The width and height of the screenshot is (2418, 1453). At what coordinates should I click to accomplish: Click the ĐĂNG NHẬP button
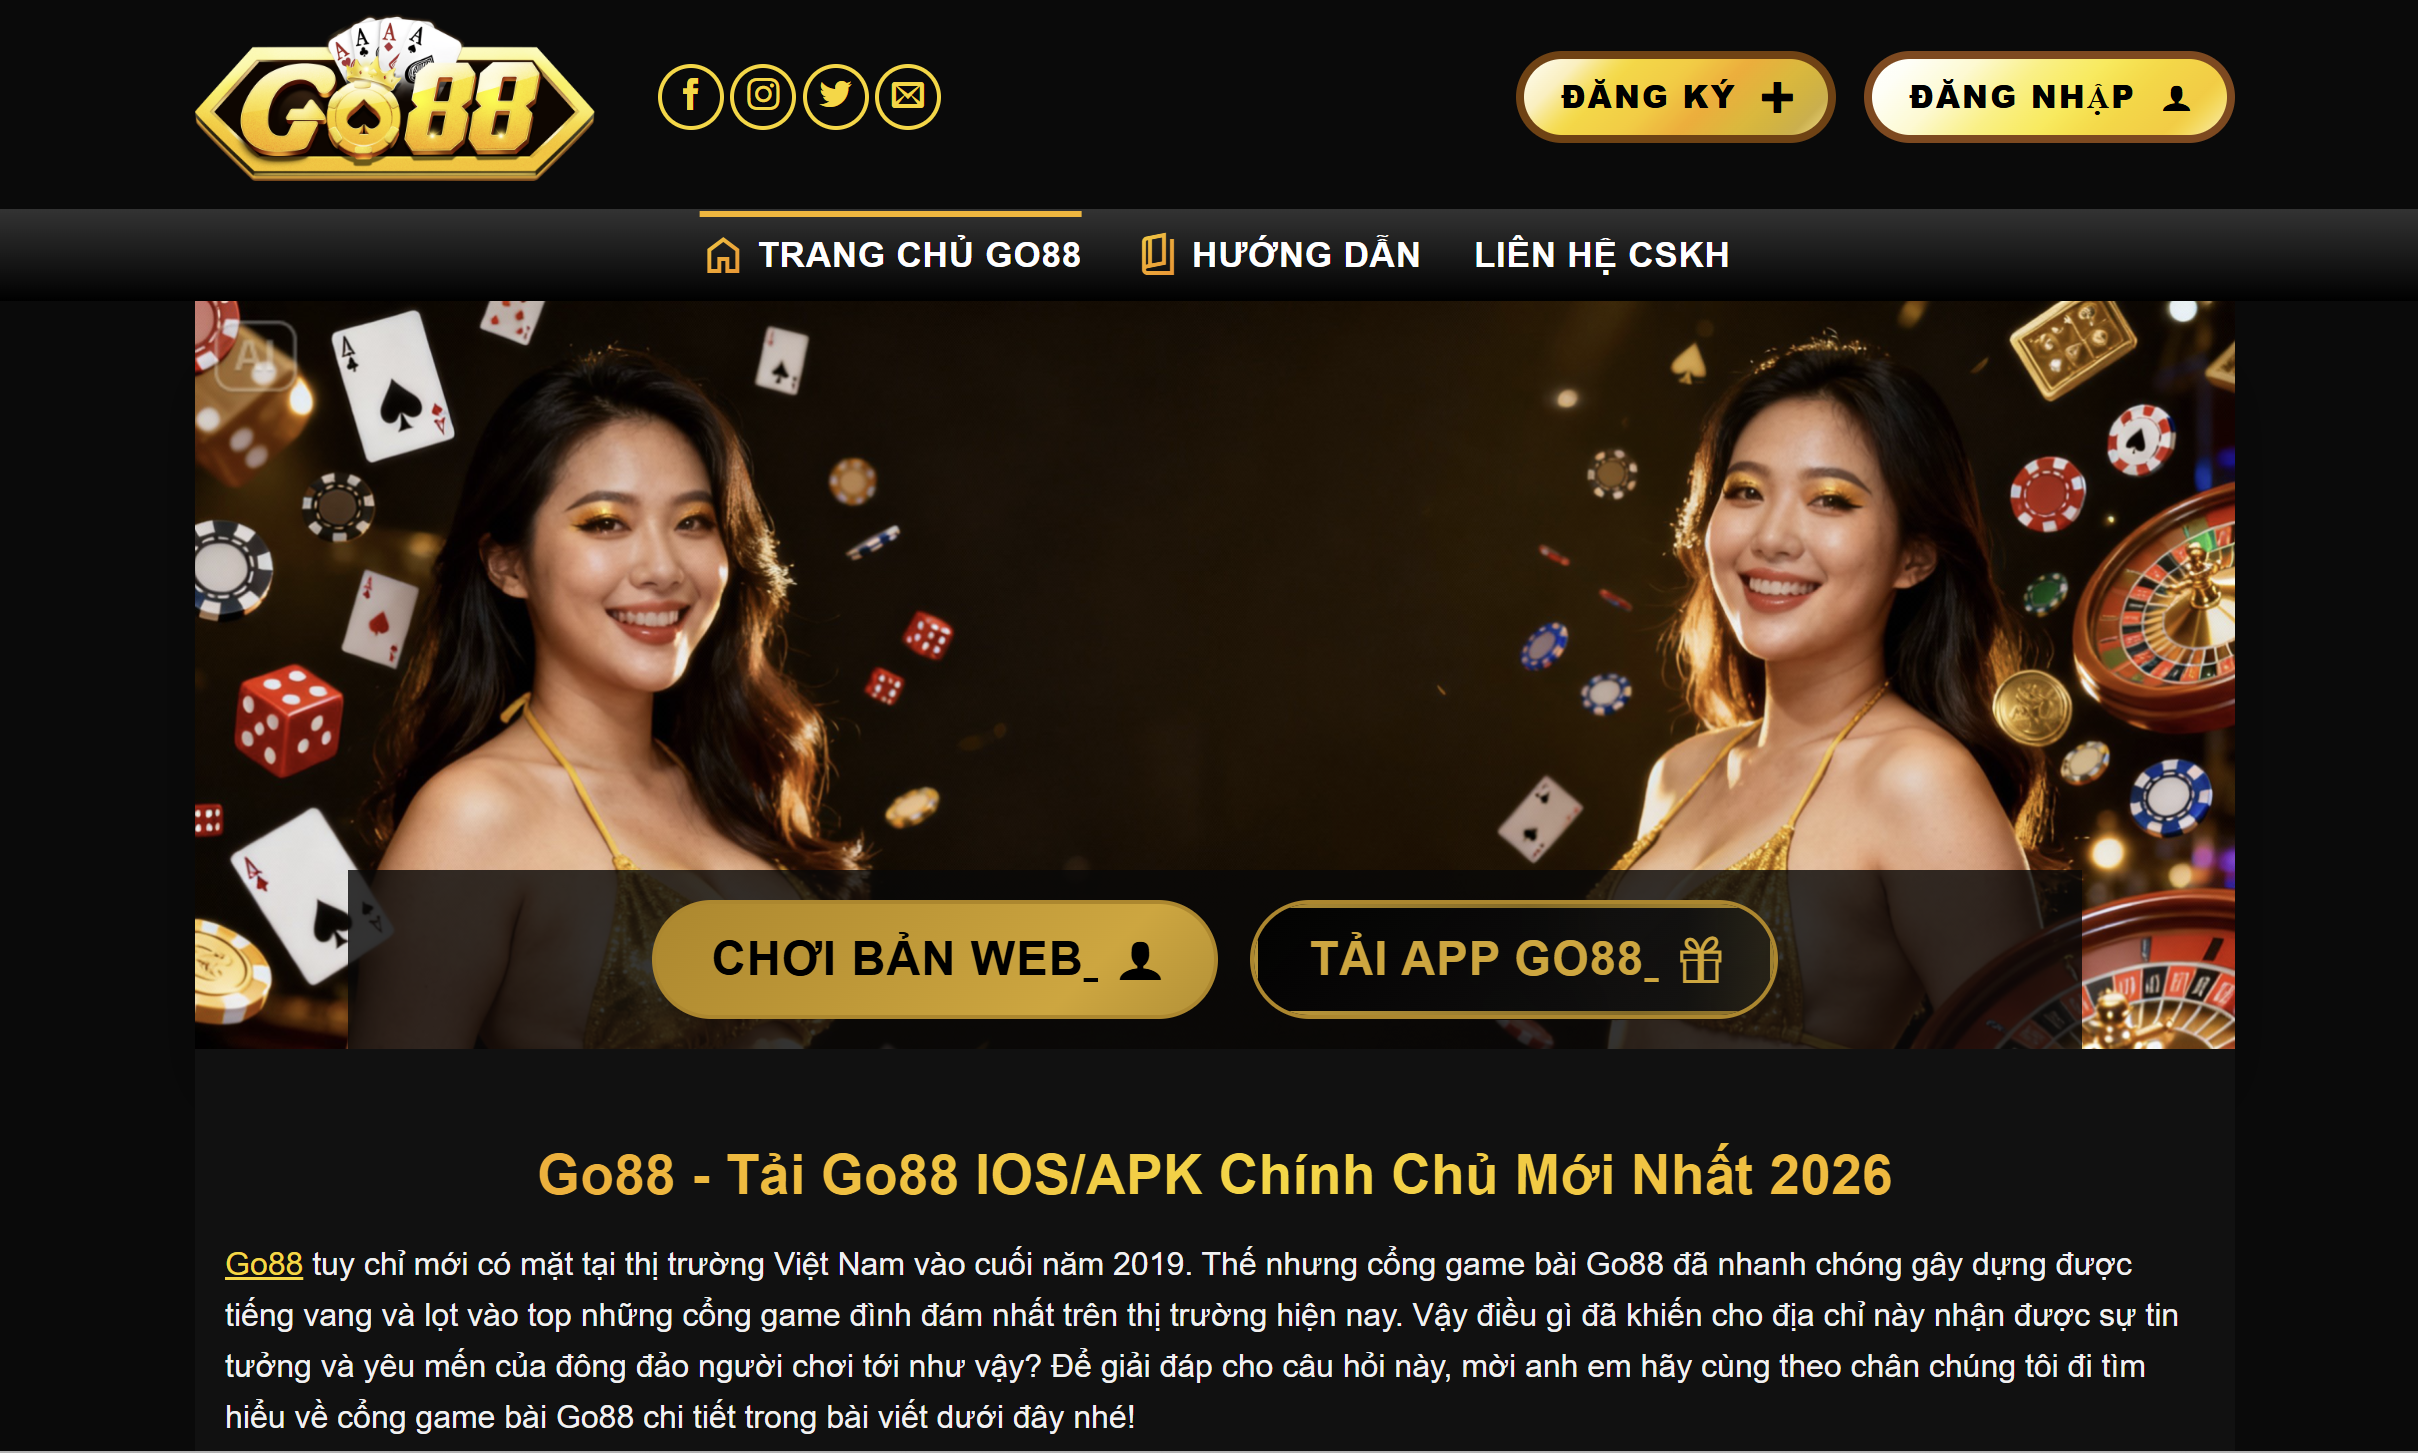[x=2049, y=97]
